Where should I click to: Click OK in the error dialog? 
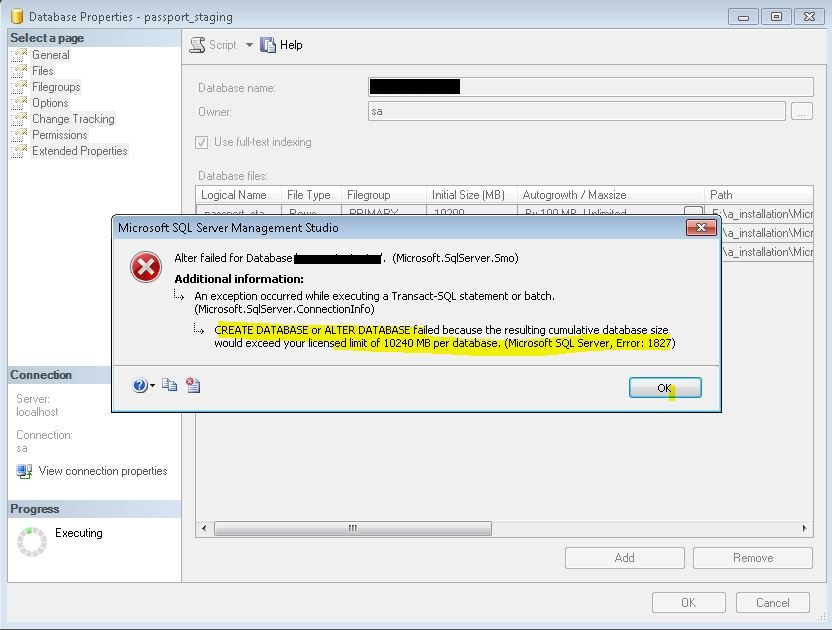(665, 387)
